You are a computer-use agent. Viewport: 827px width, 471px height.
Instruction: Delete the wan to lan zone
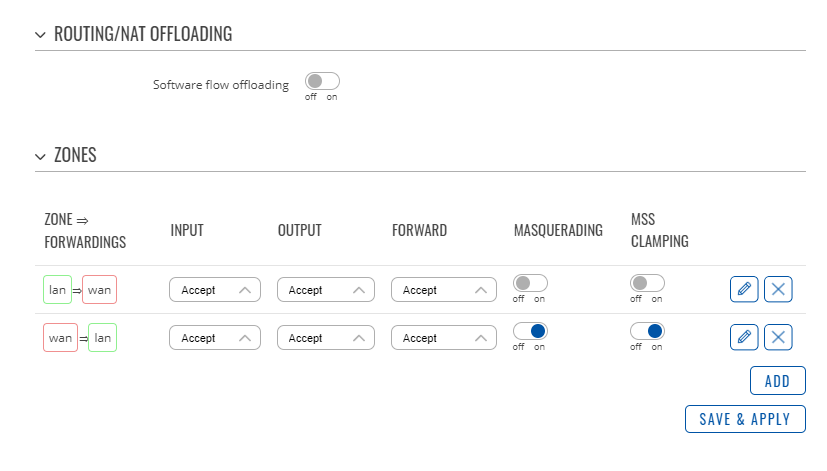pyautogui.click(x=778, y=337)
